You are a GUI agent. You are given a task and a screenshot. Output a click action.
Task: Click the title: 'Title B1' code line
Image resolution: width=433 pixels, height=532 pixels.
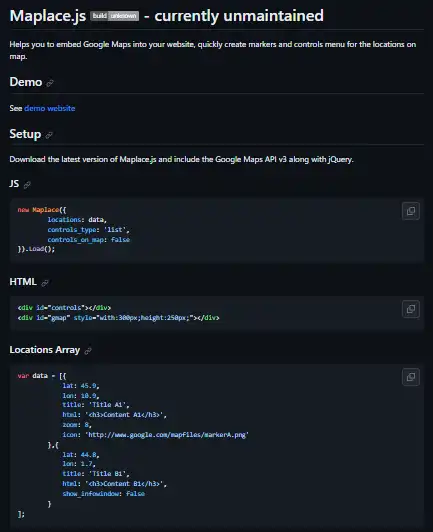tap(96, 474)
